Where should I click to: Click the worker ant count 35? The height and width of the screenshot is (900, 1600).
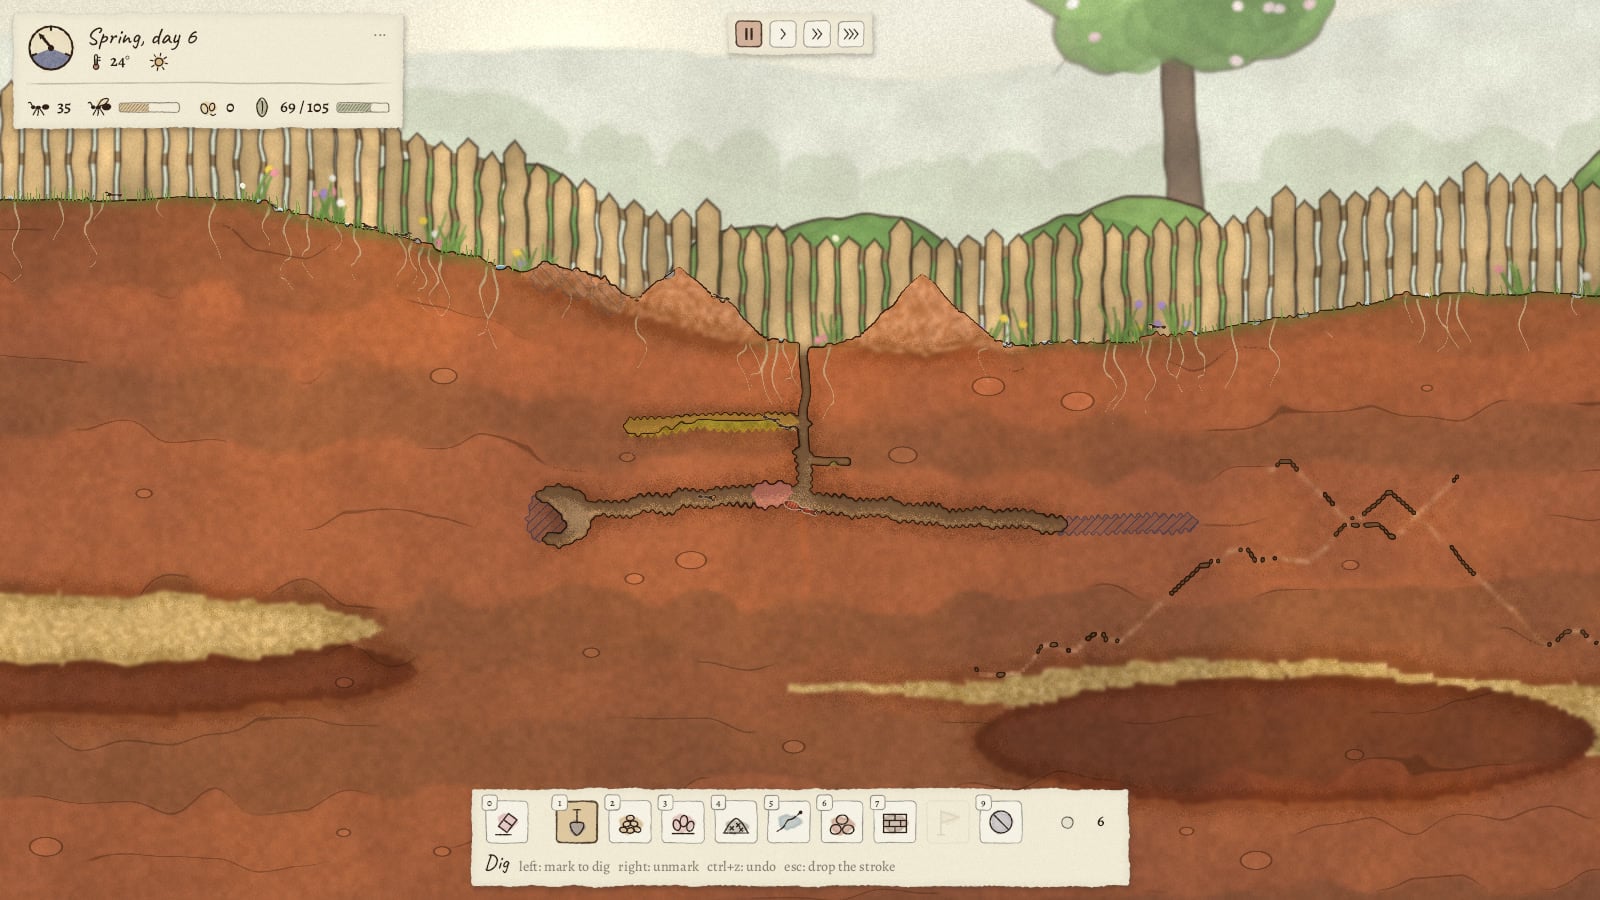coord(64,108)
